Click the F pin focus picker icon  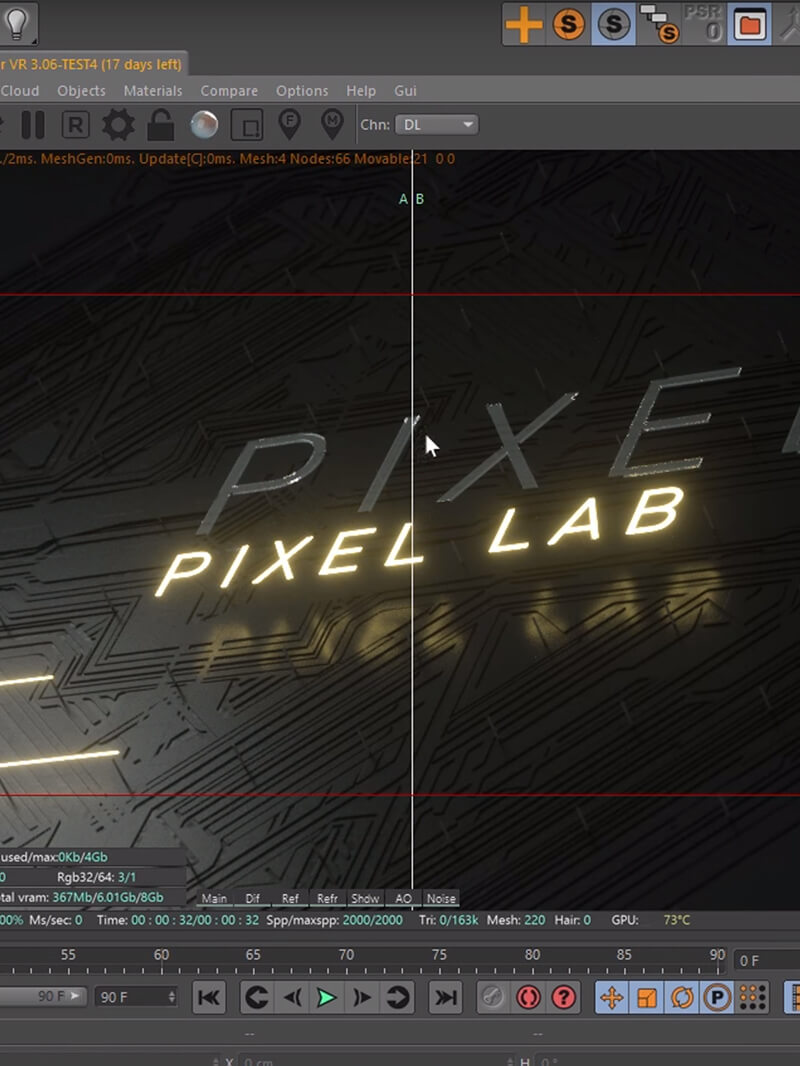coord(290,125)
